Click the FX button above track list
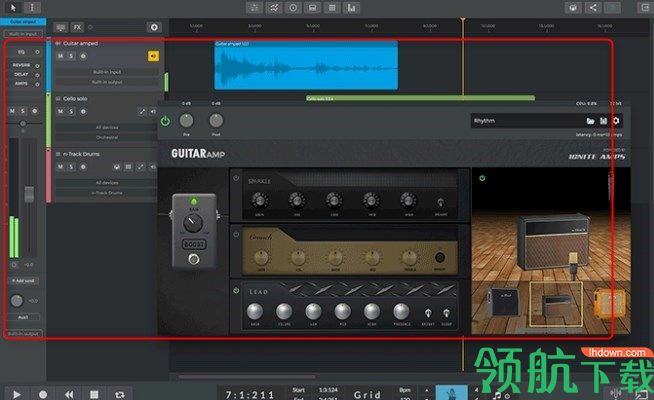 77,27
